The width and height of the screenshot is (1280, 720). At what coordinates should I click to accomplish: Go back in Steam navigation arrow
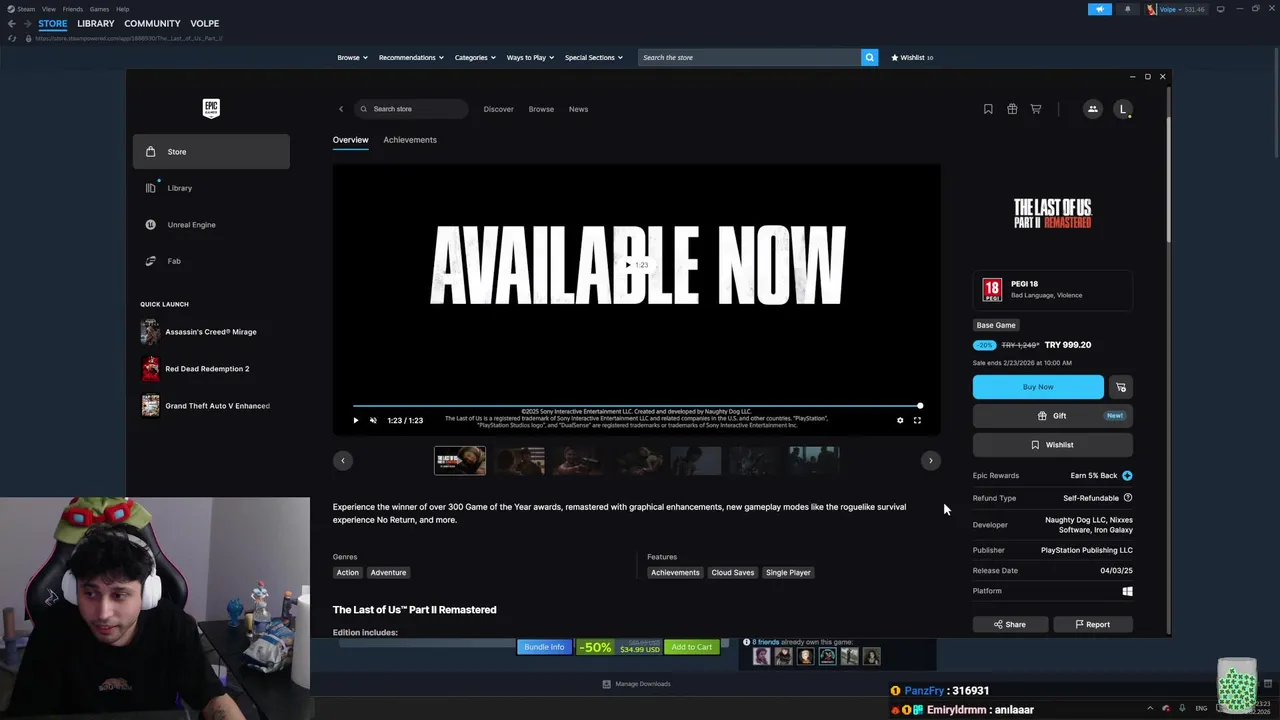point(11,23)
